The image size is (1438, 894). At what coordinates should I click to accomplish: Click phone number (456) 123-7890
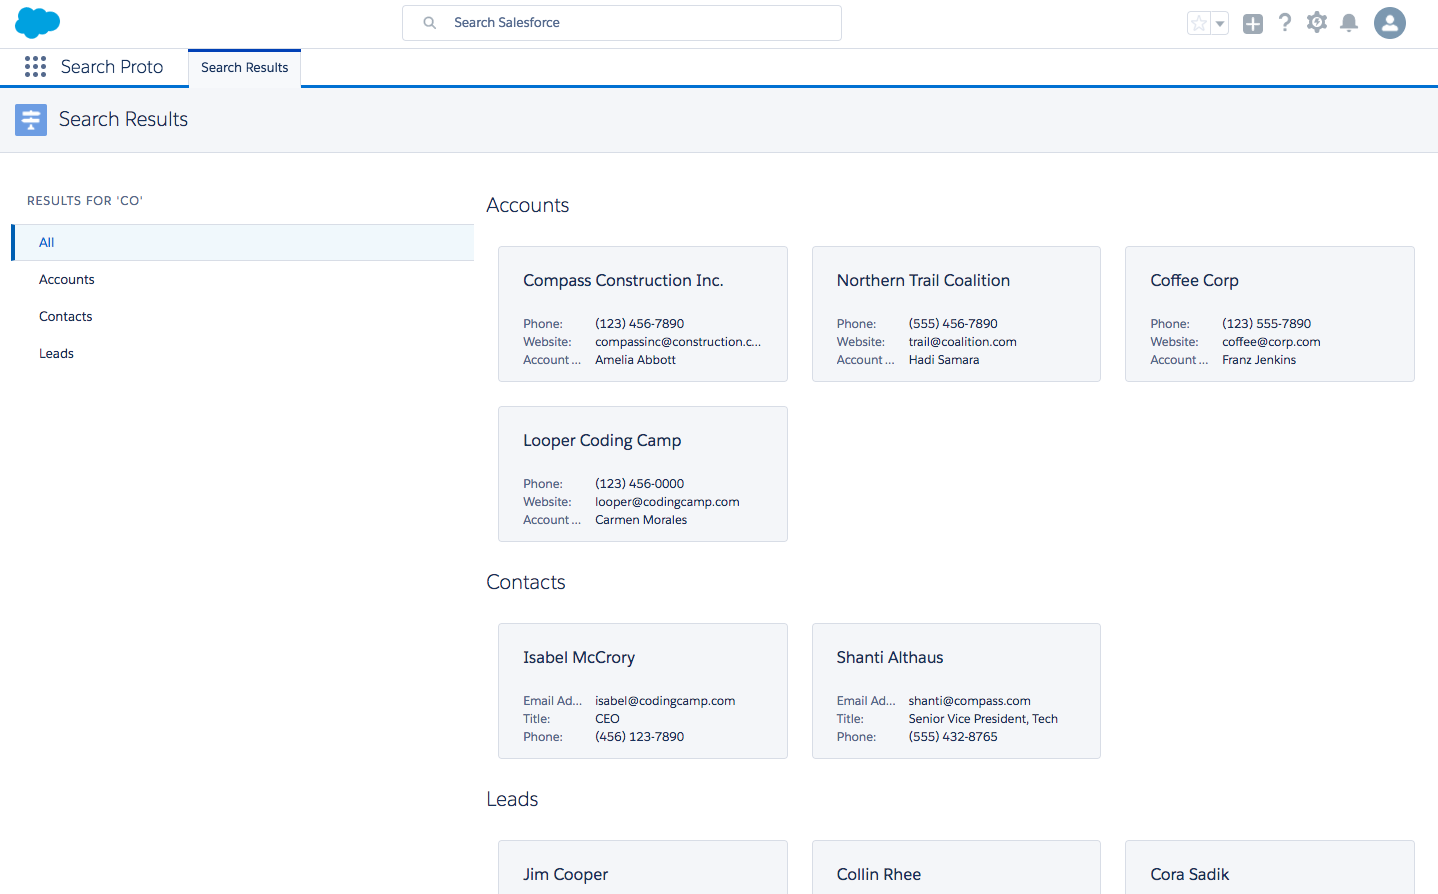pos(639,737)
